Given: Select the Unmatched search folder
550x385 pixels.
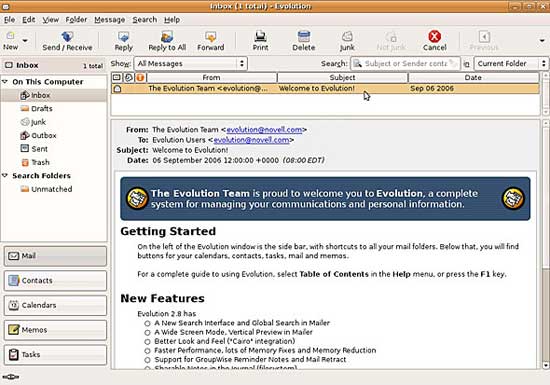Looking at the screenshot, I should 46,189.
